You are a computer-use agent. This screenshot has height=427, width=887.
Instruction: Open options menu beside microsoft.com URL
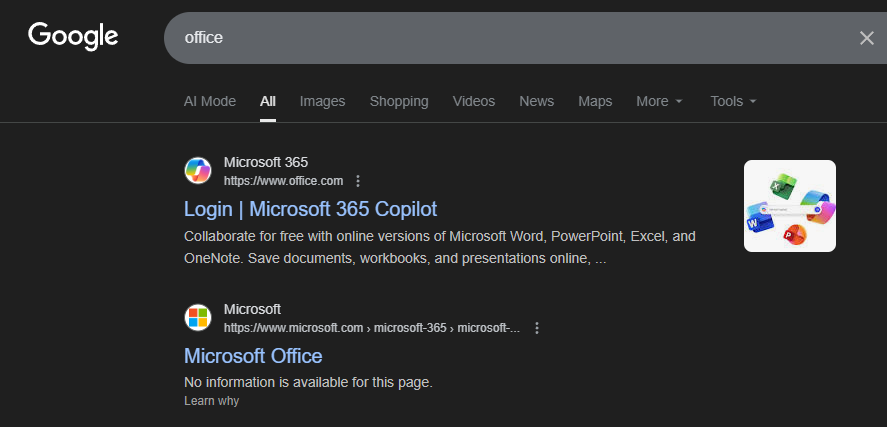(537, 328)
